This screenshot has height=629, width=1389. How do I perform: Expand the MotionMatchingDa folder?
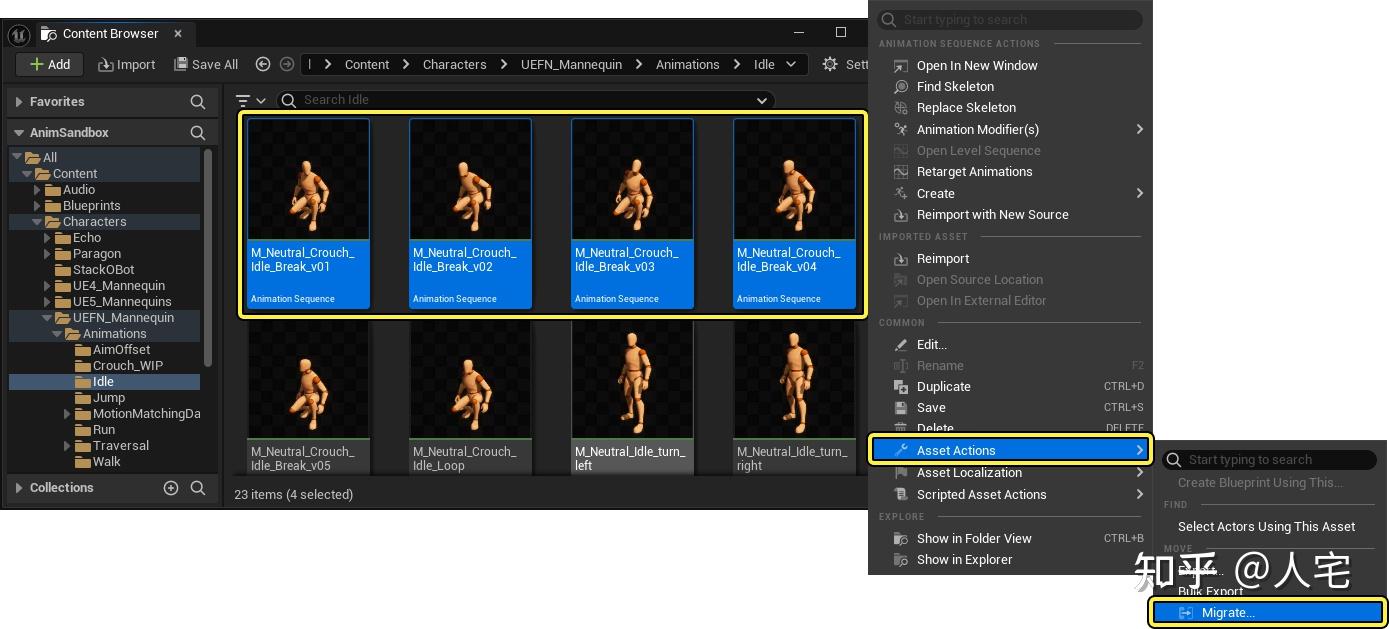tap(68, 414)
